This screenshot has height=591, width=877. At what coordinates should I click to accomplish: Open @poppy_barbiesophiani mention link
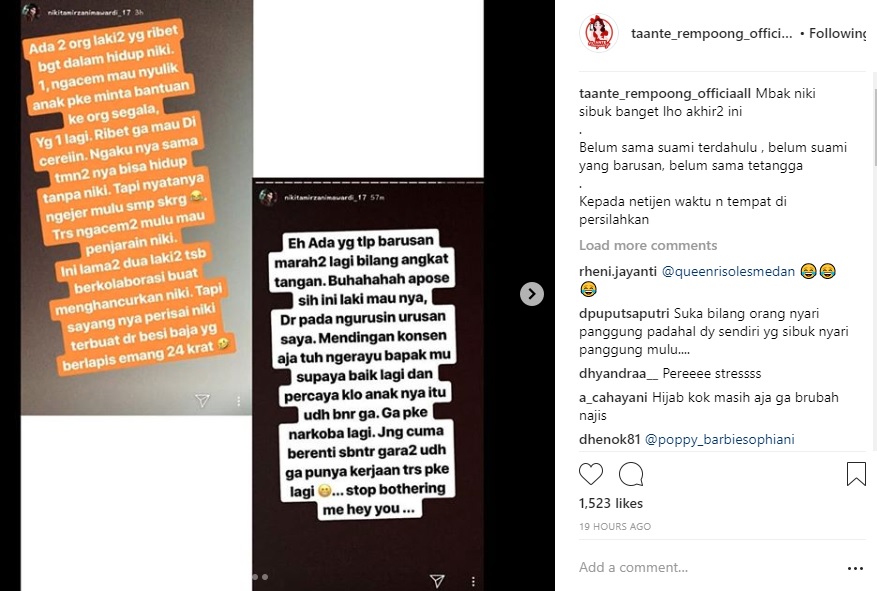point(719,439)
